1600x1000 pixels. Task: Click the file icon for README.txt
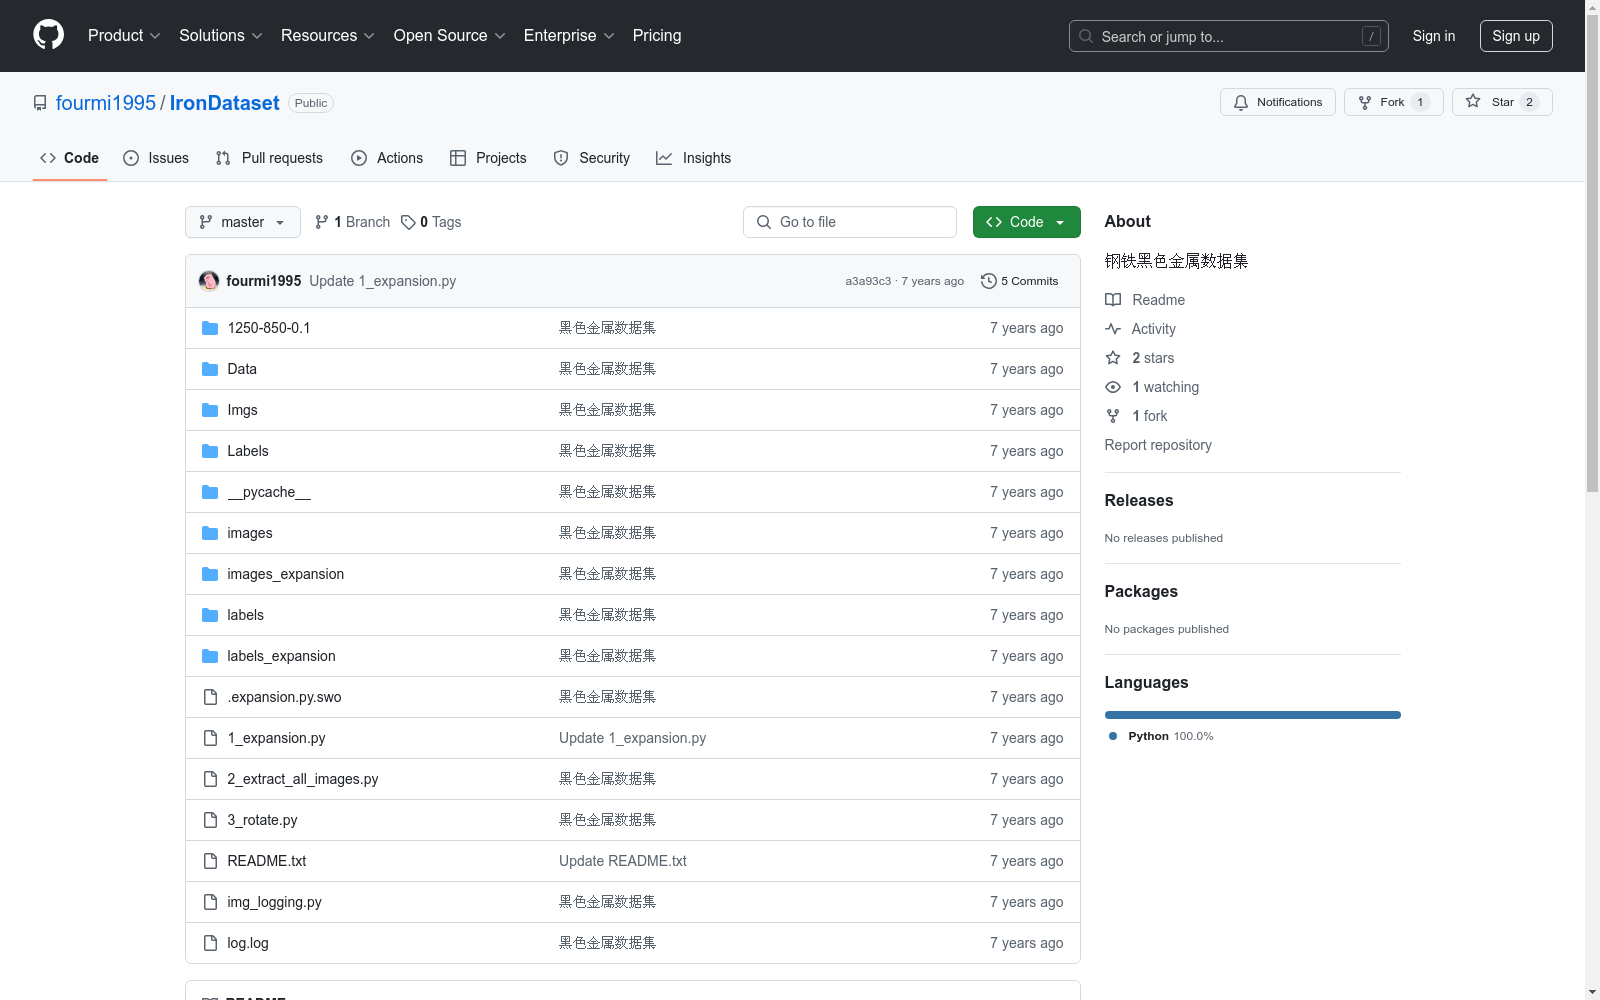coord(210,861)
